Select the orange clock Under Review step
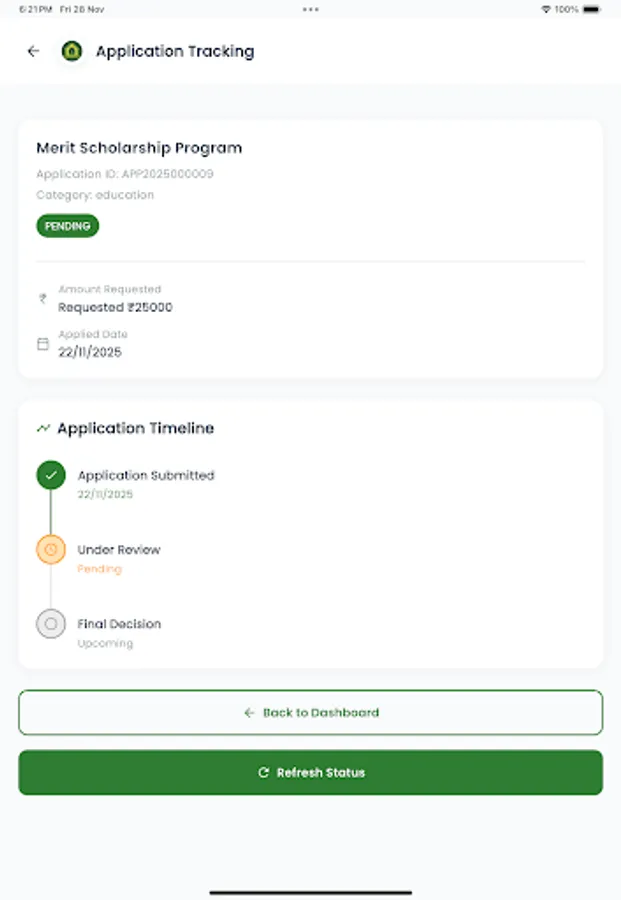Screen dimensions: 621x900 click(x=51, y=549)
